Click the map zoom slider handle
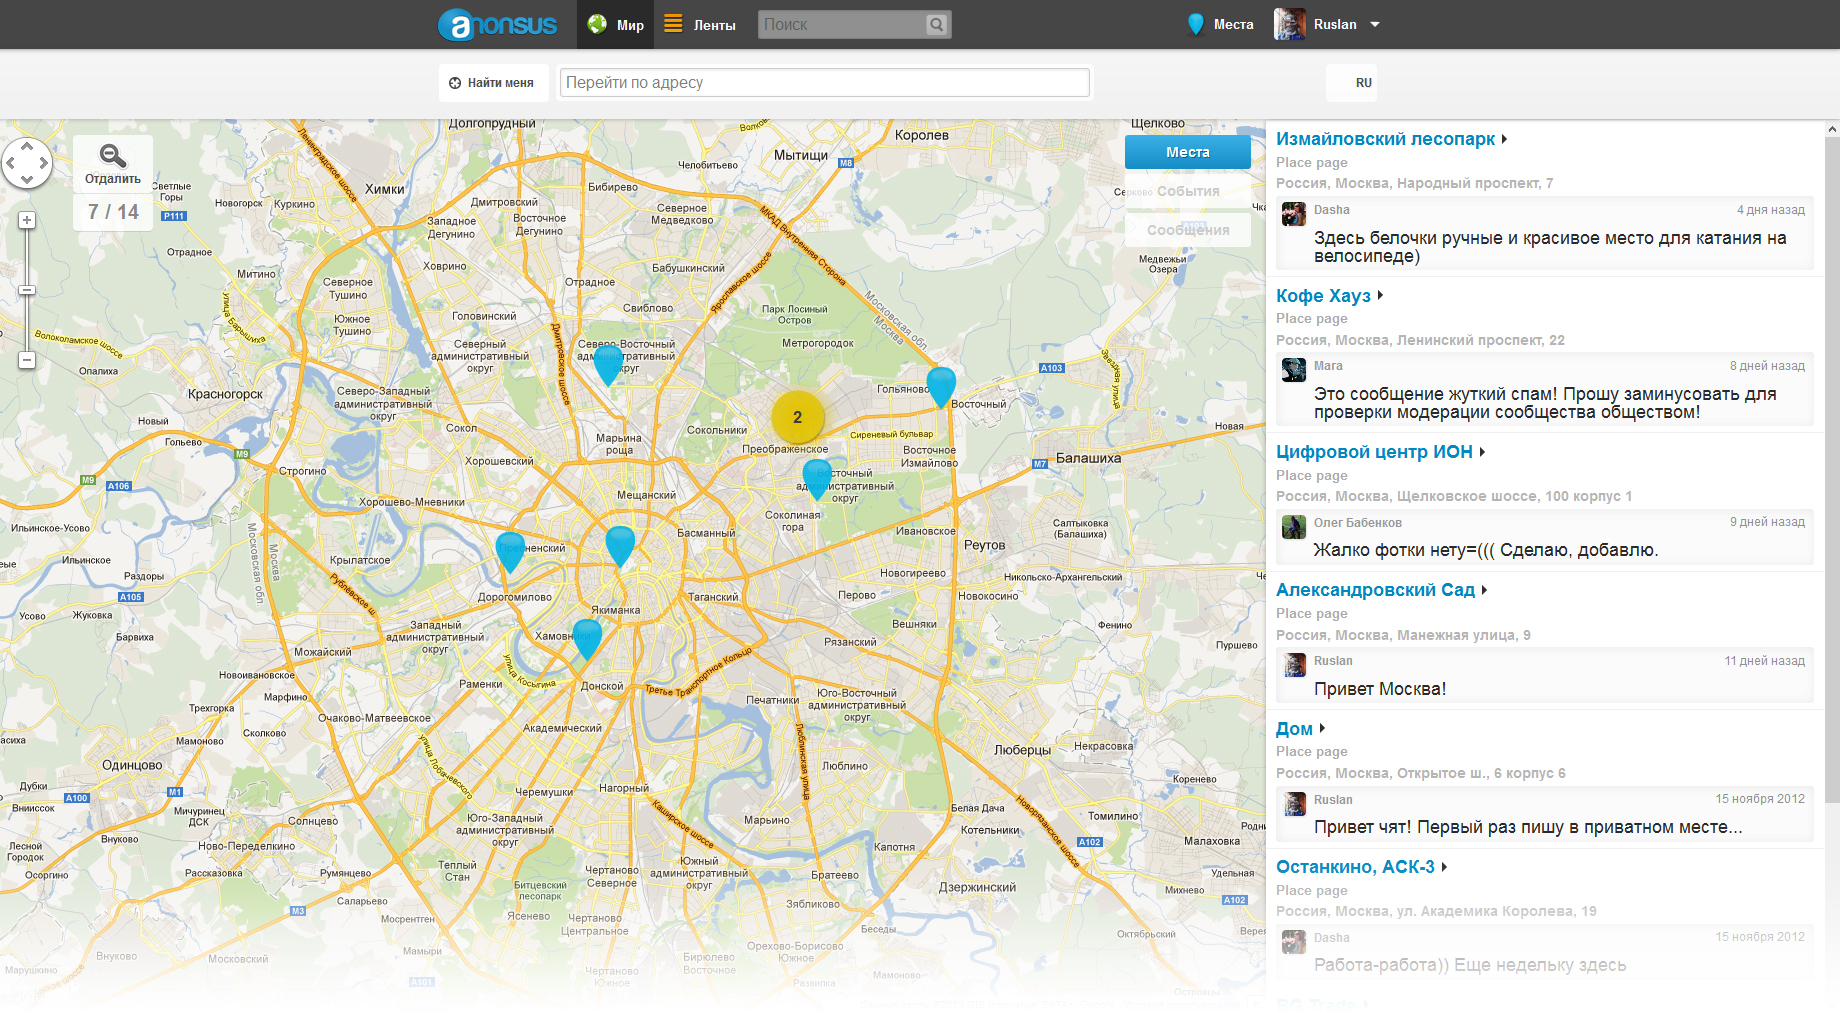The image size is (1840, 1013). pos(27,290)
